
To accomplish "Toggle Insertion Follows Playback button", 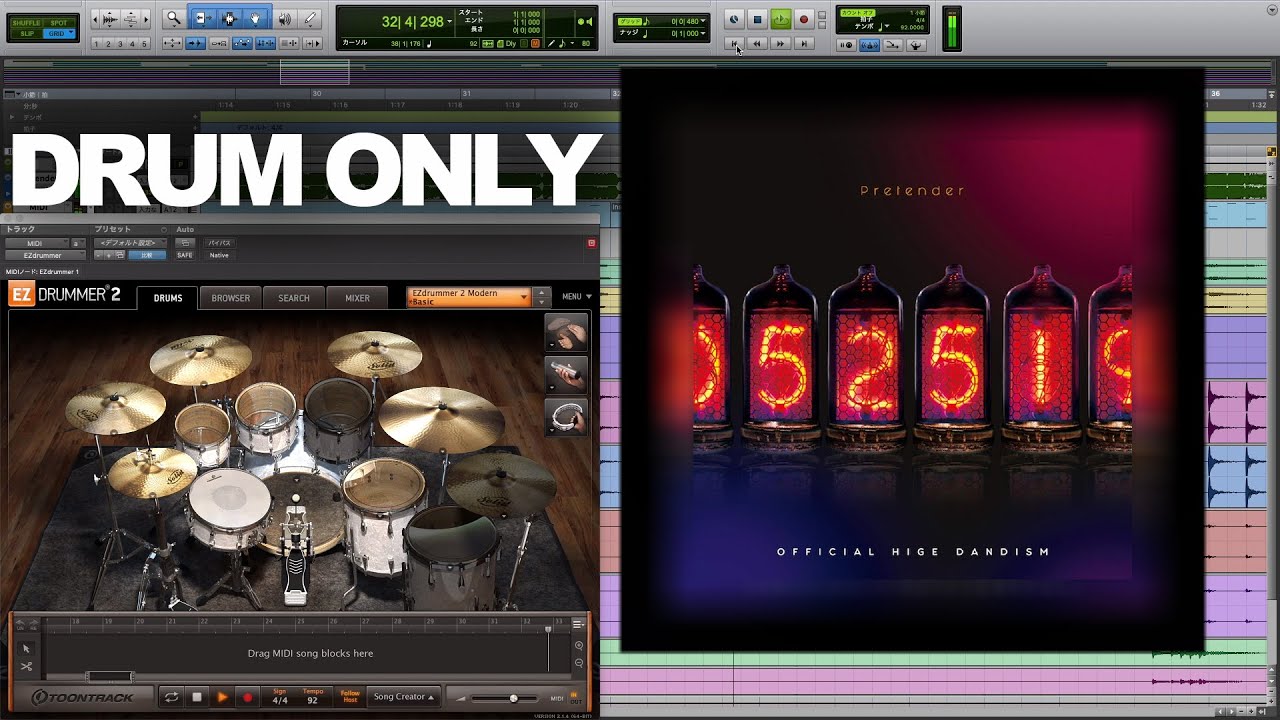I will pos(312,43).
